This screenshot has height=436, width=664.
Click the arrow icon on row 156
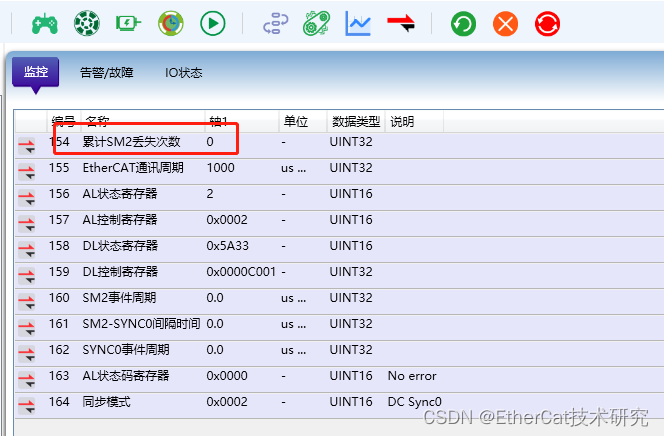tap(27, 198)
